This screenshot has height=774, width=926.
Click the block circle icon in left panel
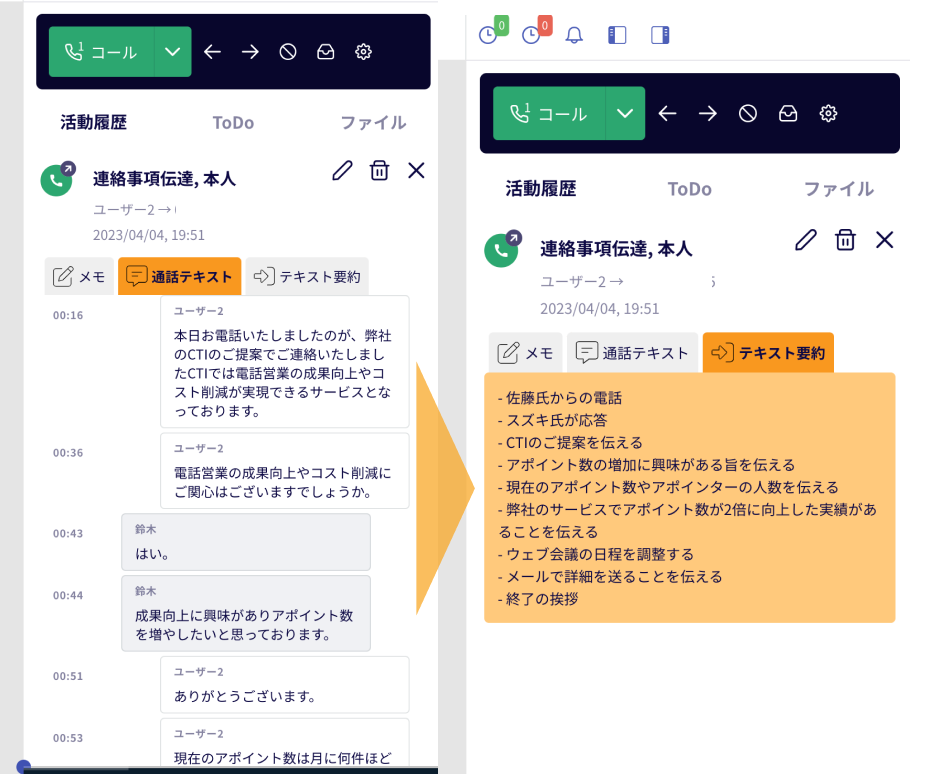(288, 52)
